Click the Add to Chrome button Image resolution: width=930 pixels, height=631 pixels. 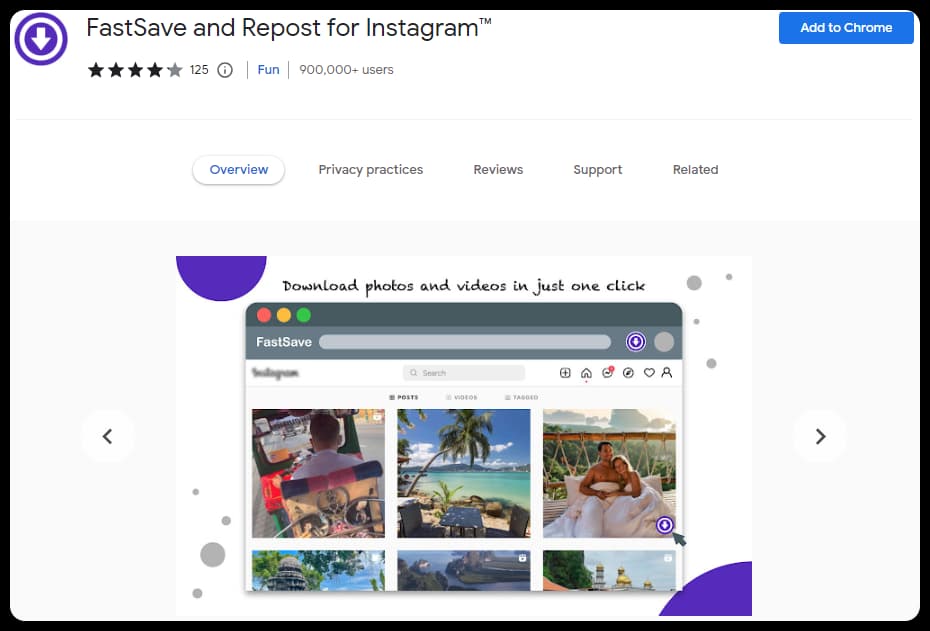coord(846,28)
